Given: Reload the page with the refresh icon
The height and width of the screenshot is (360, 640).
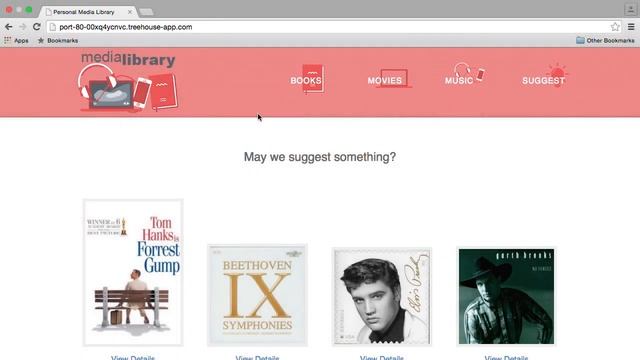Looking at the screenshot, I should coord(36,27).
